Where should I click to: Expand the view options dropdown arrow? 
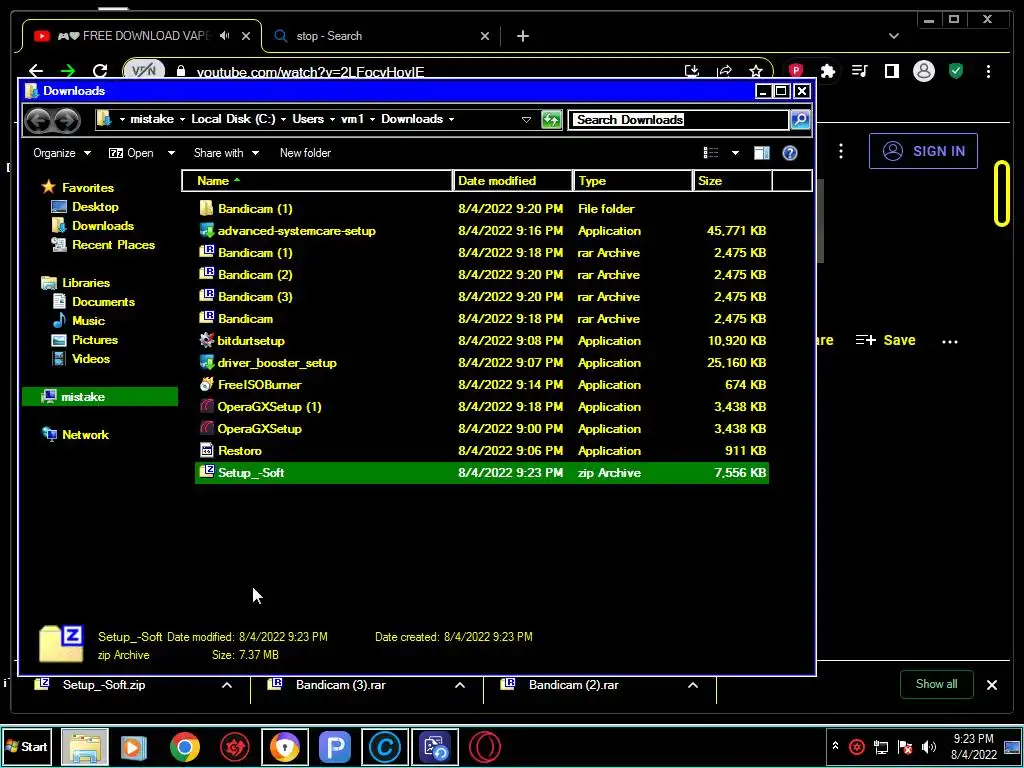point(735,153)
